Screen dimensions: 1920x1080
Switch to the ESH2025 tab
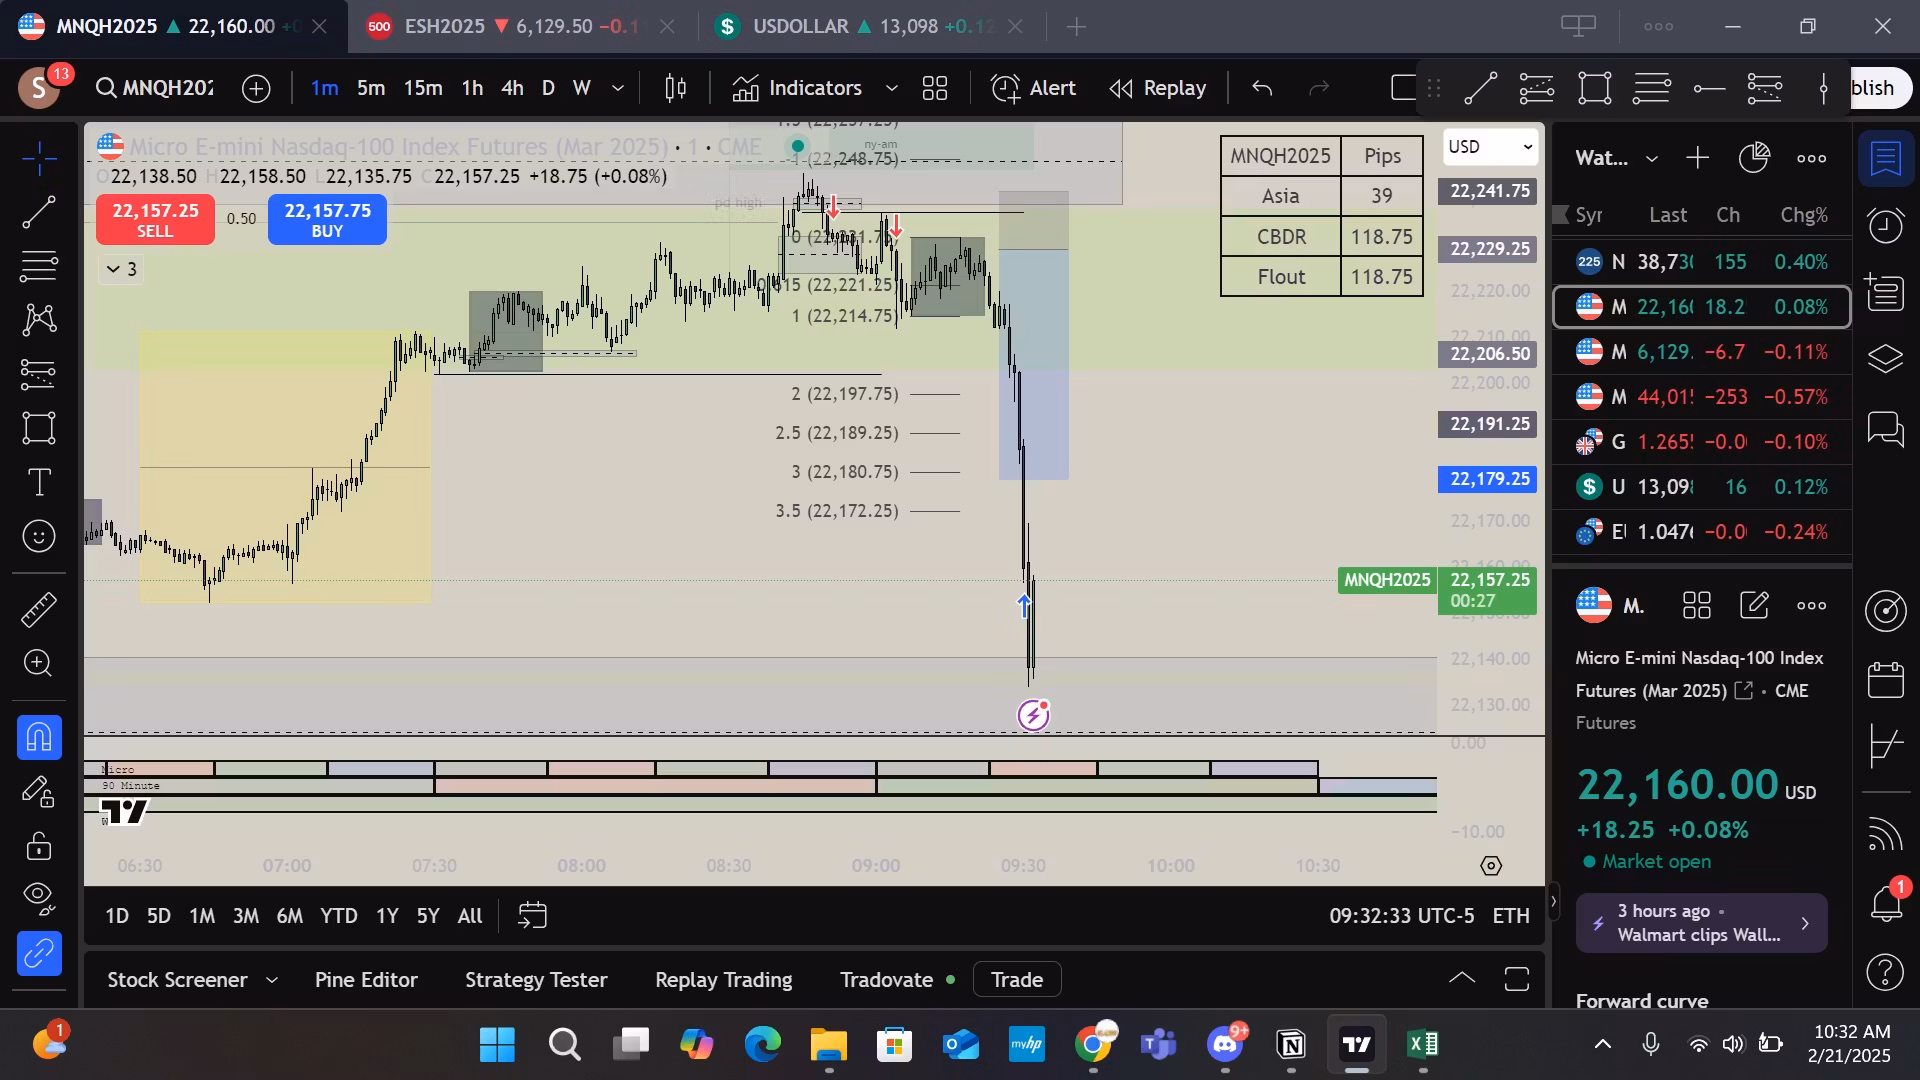[444, 26]
